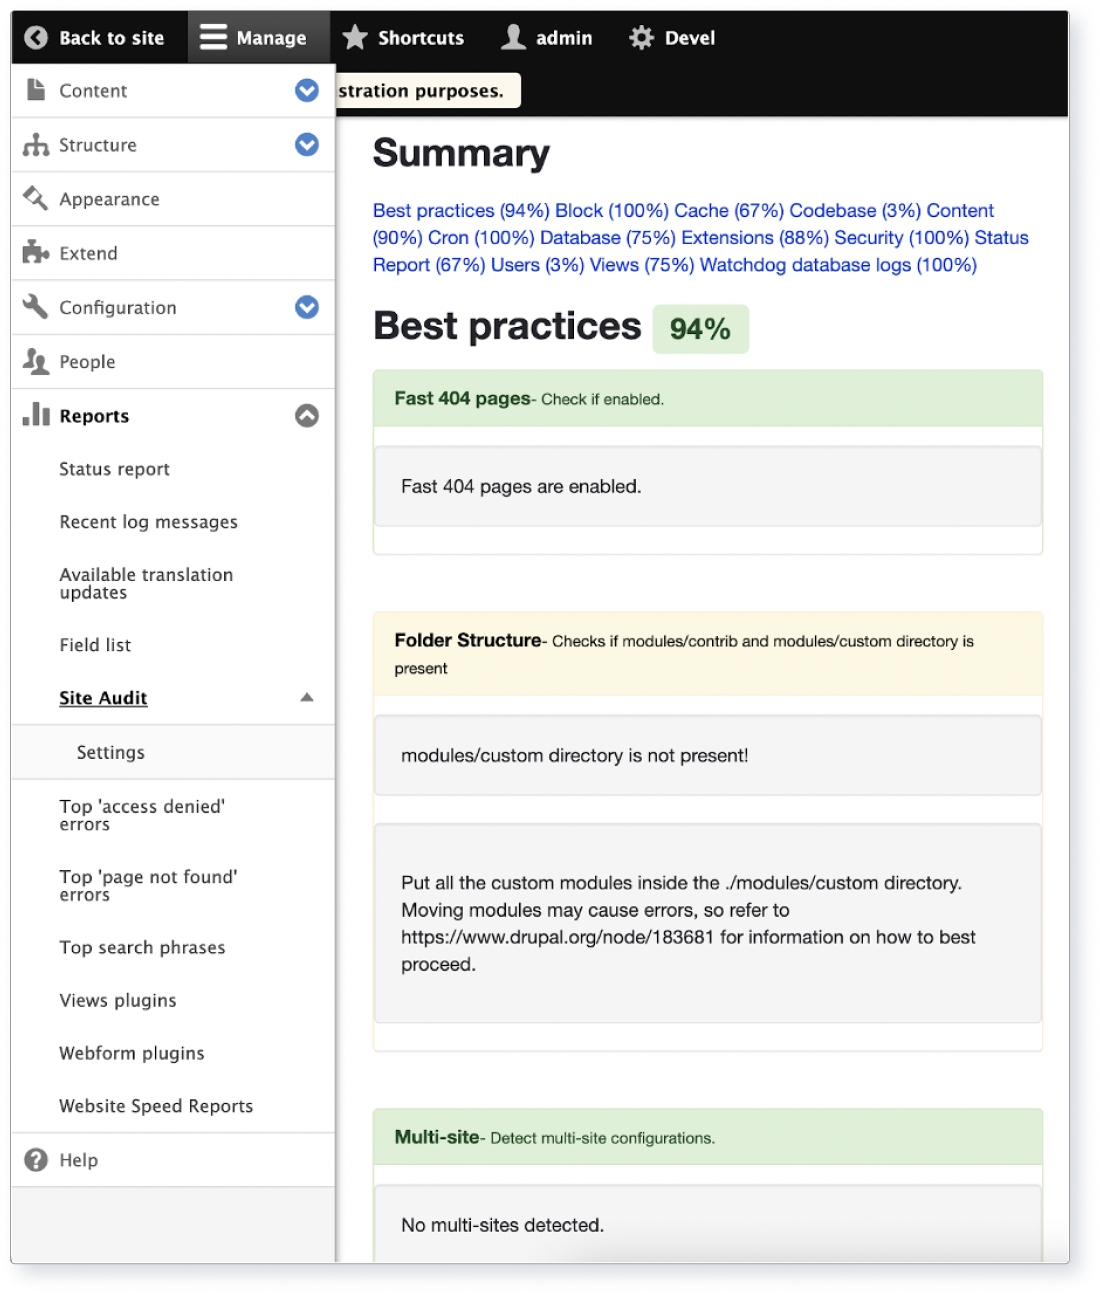Click the 94% Best practices score badge
This screenshot has height=1295, width=1100.
click(x=700, y=328)
